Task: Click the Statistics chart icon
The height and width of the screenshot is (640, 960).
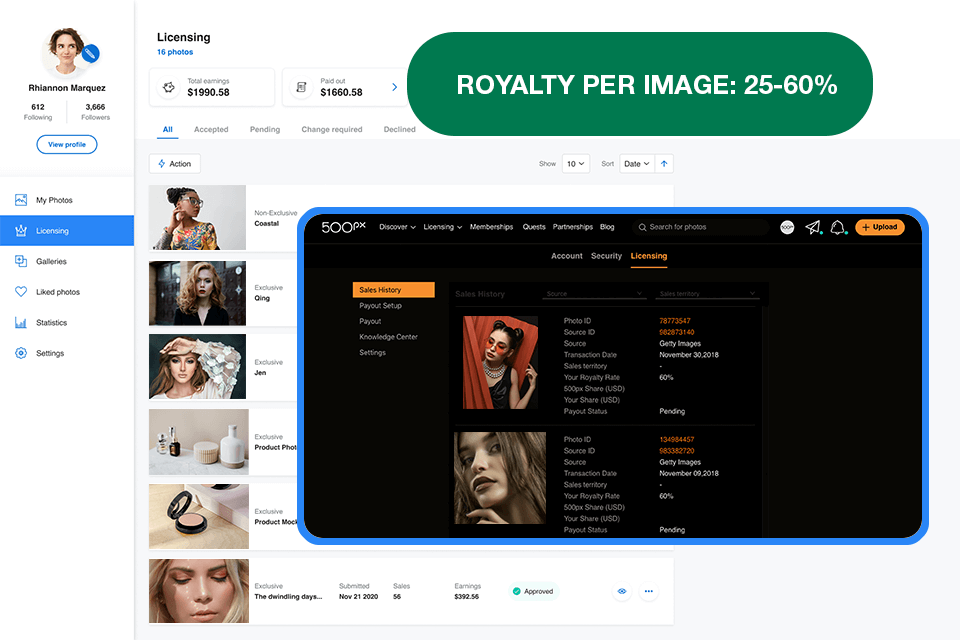Action: 21,323
